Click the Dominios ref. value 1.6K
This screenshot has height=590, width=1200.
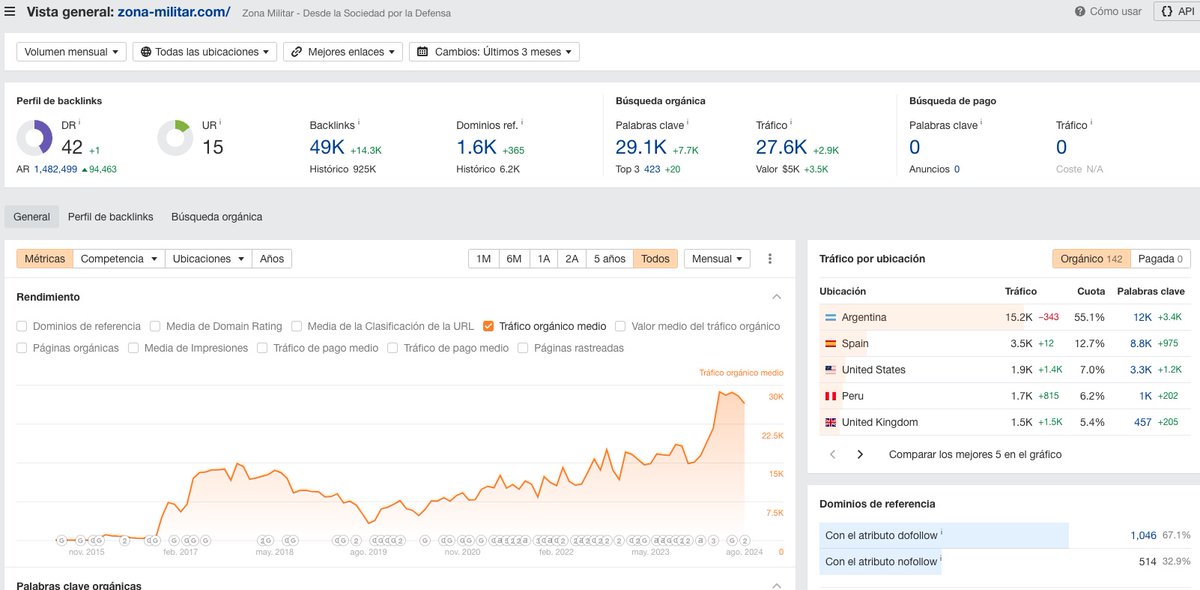[x=476, y=147]
